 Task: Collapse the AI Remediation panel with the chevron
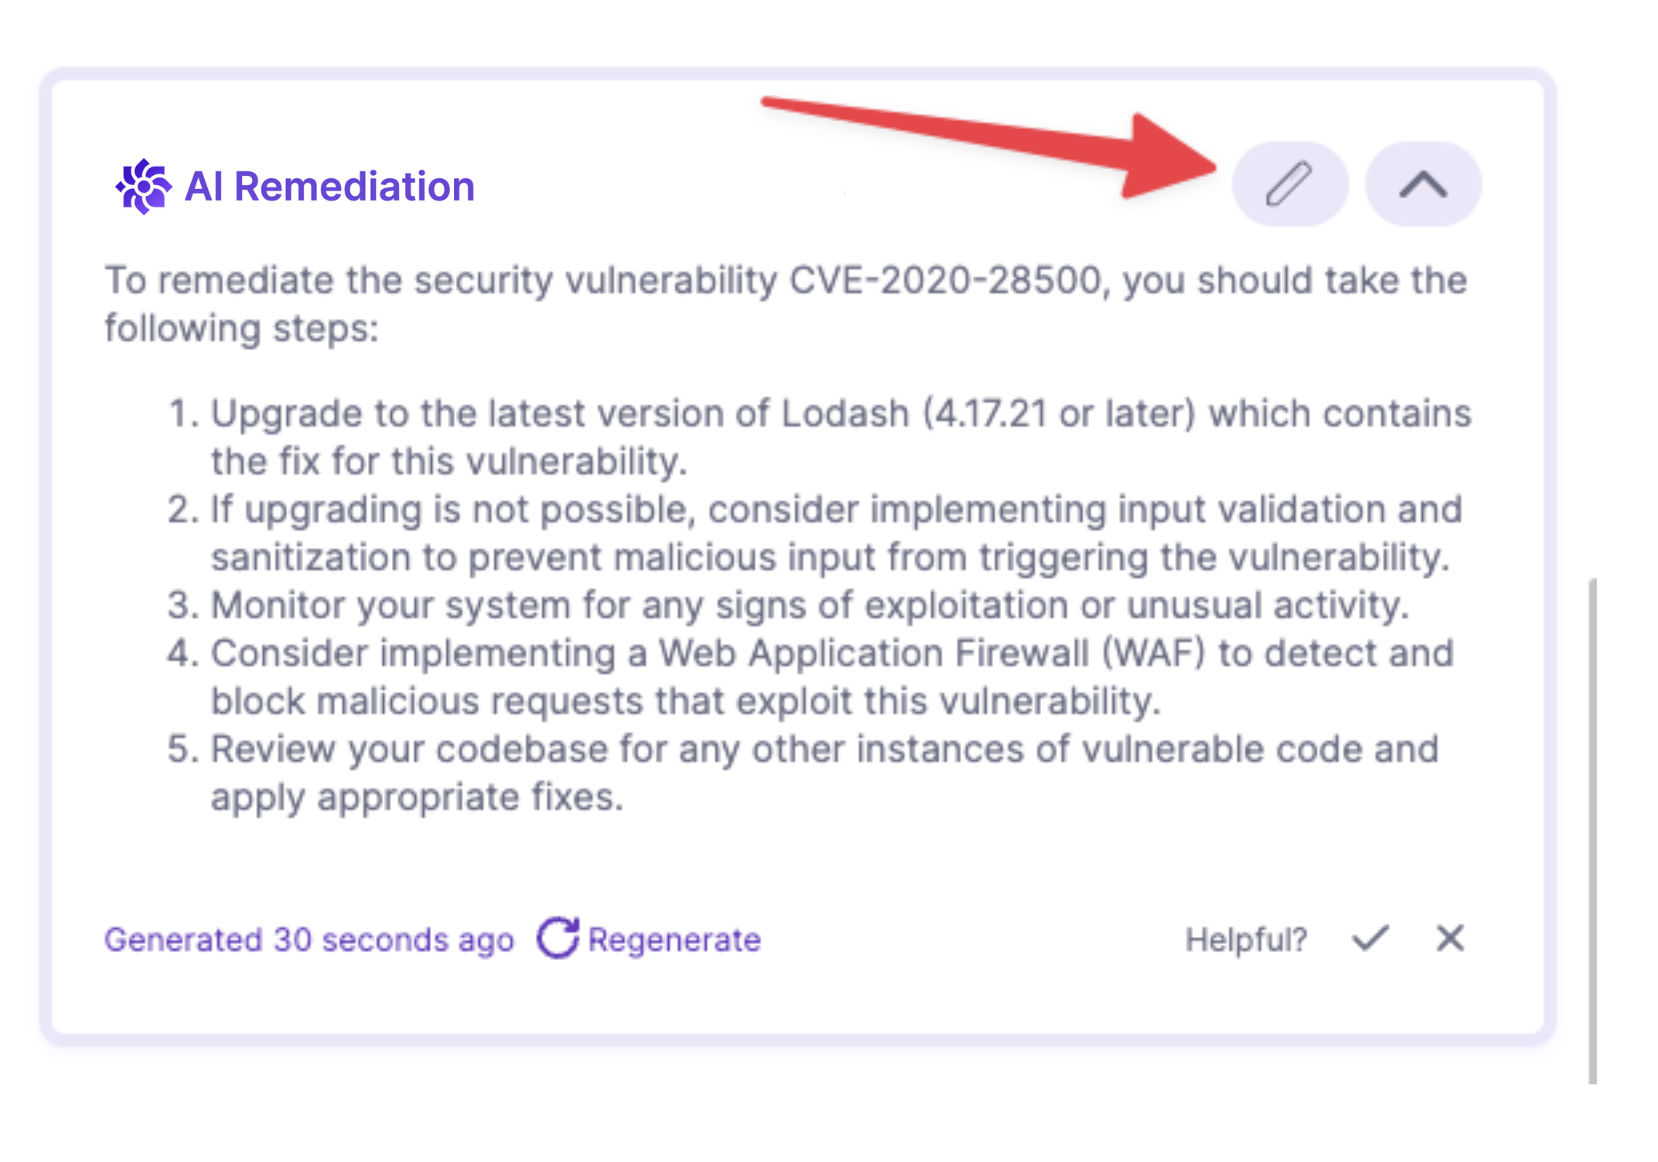(x=1422, y=184)
